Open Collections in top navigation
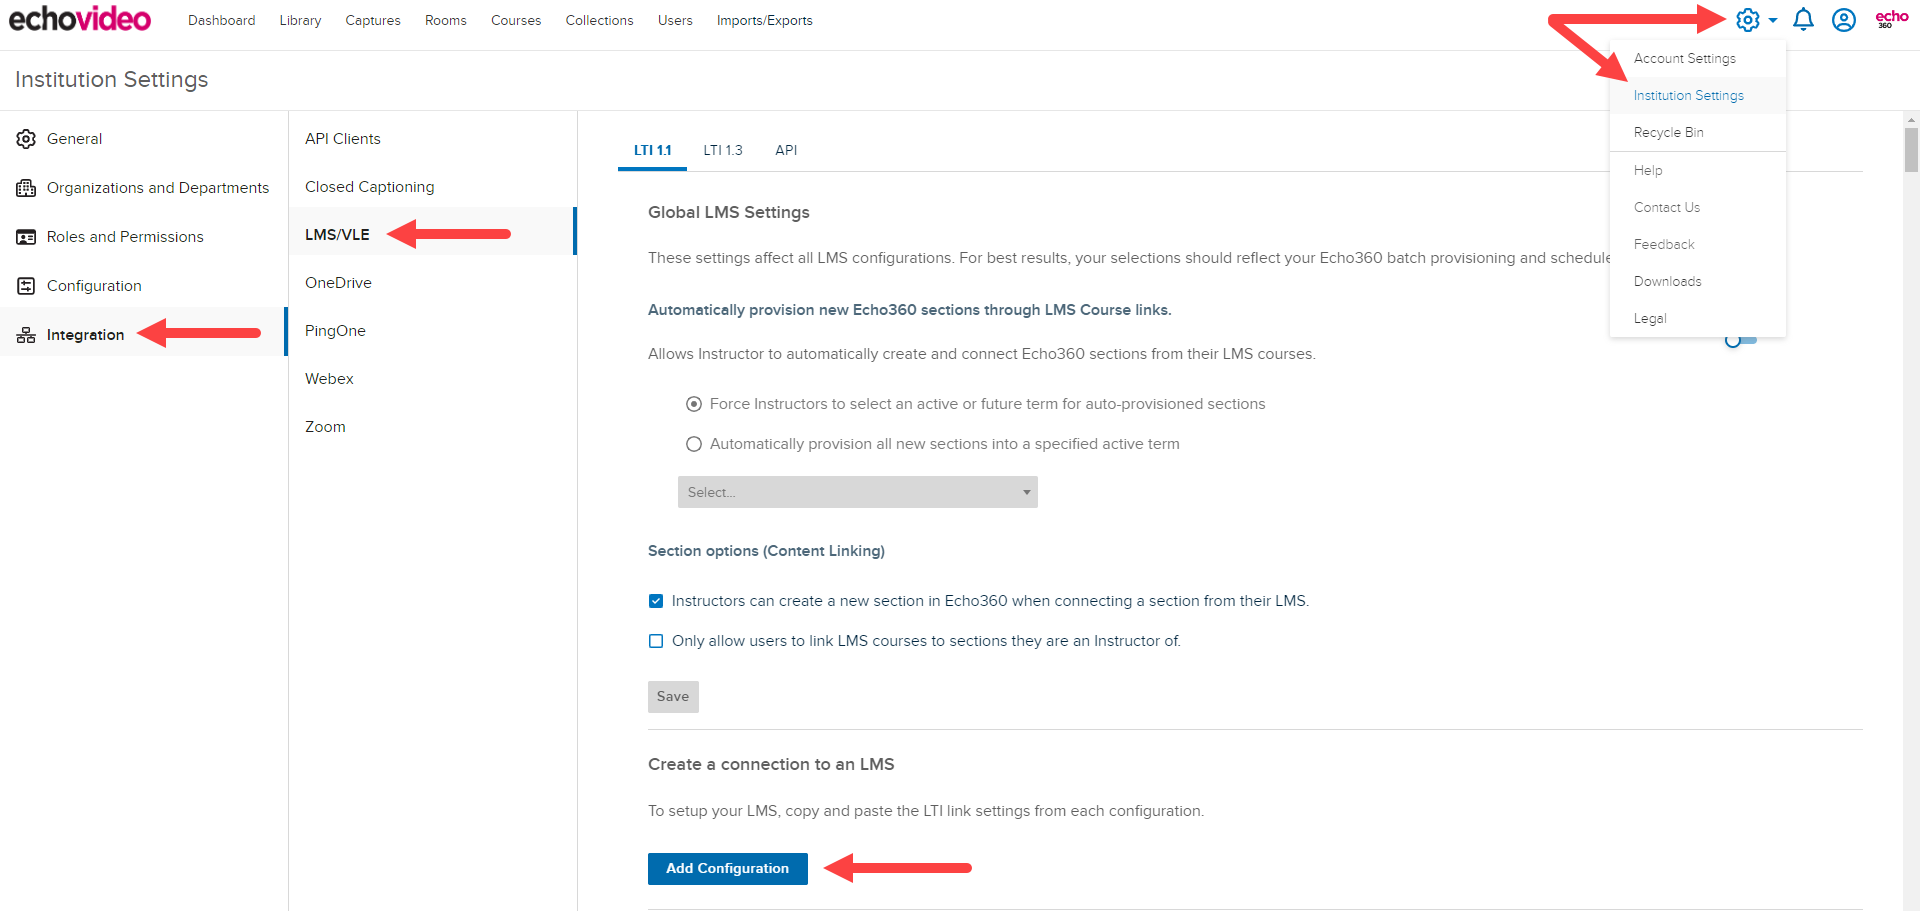Screen dimensions: 1920x911 (x=599, y=20)
